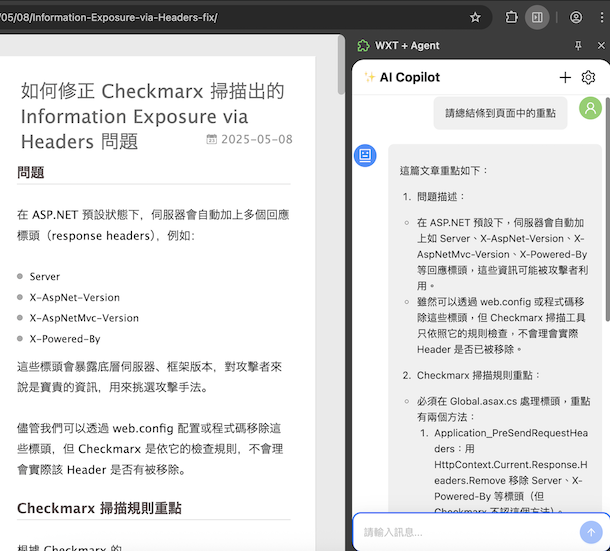Click the WXT + Agent panel title
The height and width of the screenshot is (551, 610).
407,46
